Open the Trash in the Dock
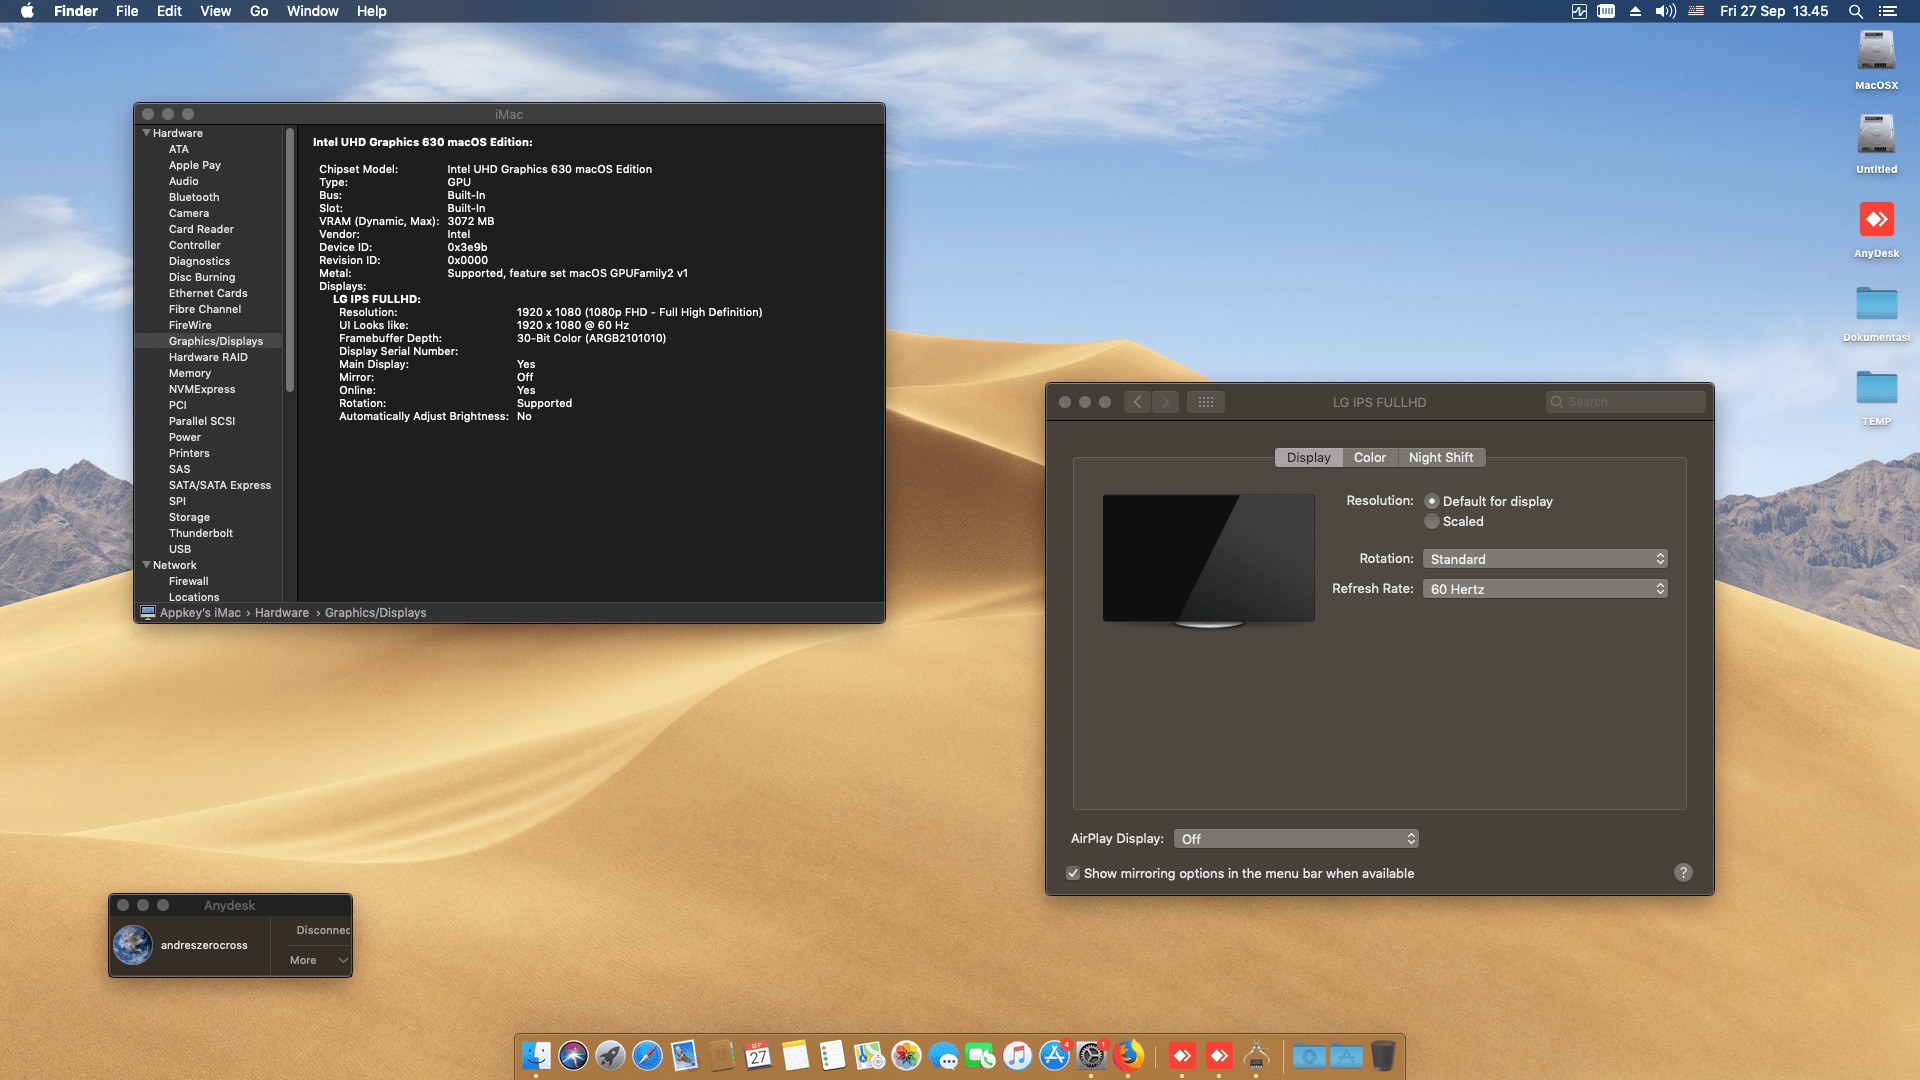Viewport: 1920px width, 1080px height. click(x=1383, y=1055)
